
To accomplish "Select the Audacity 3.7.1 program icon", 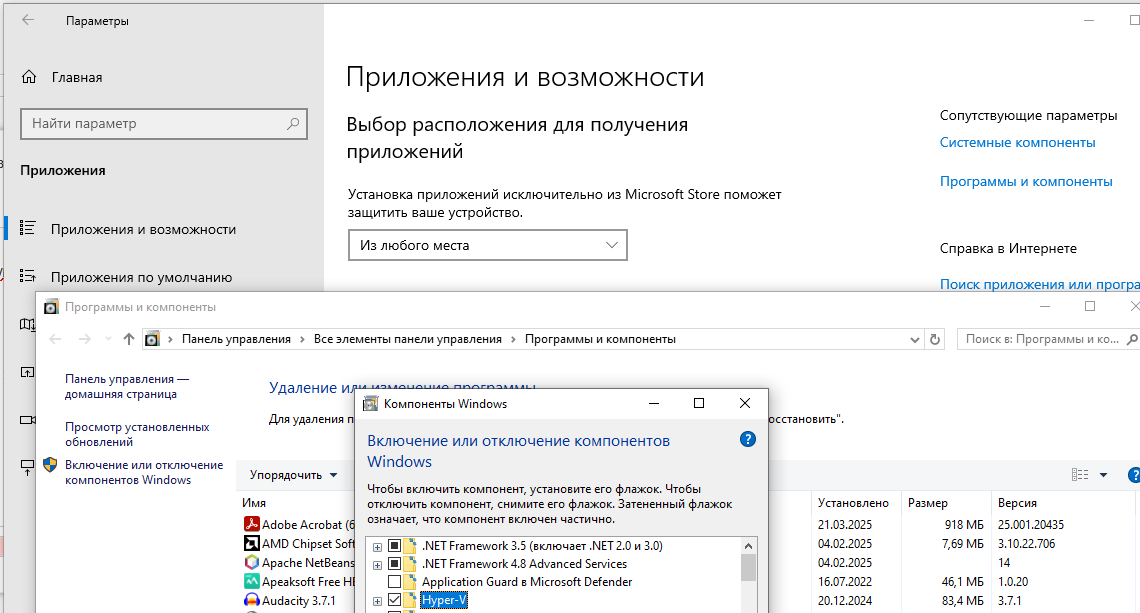I will pos(252,601).
